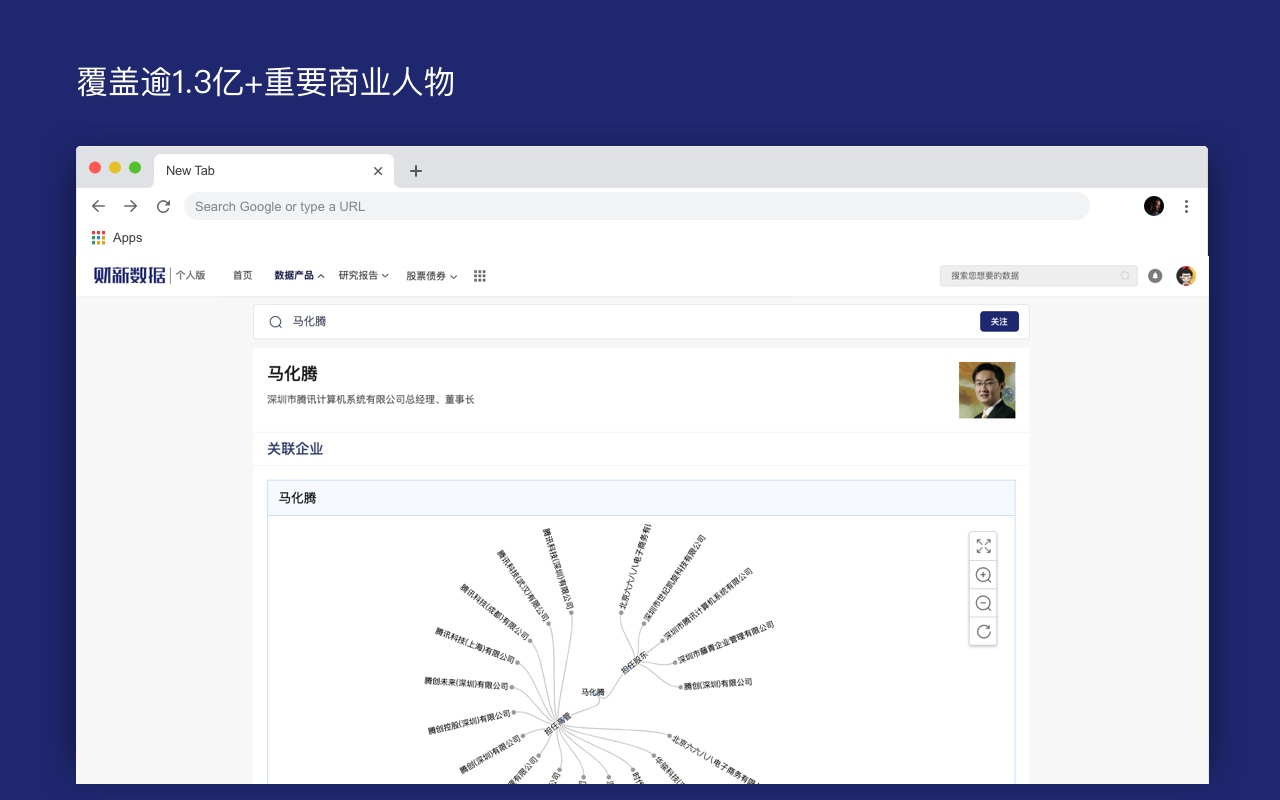Click the Apps bookmarks shortcut

point(117,238)
